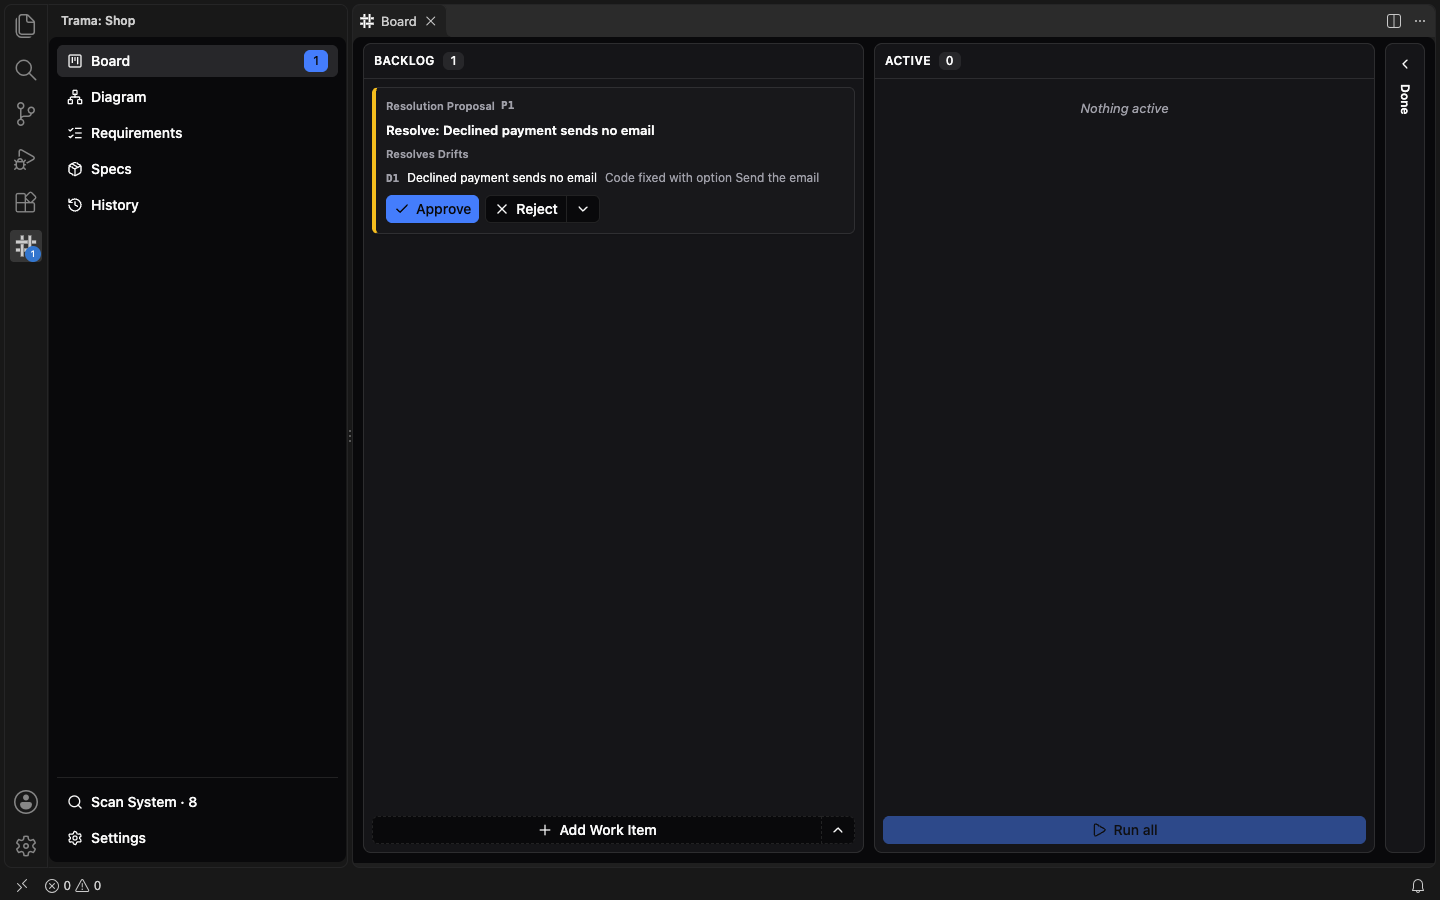This screenshot has width=1440, height=900.
Task: Click Run all in Active column
Action: [1124, 830]
